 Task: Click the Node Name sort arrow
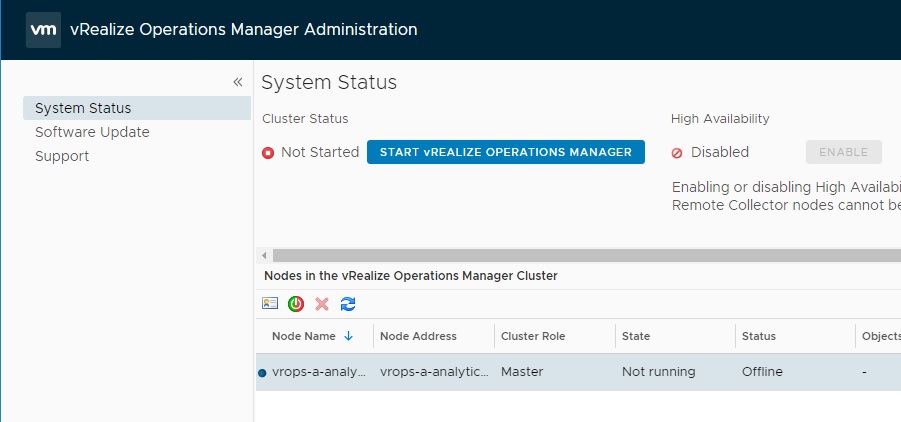(x=348, y=336)
